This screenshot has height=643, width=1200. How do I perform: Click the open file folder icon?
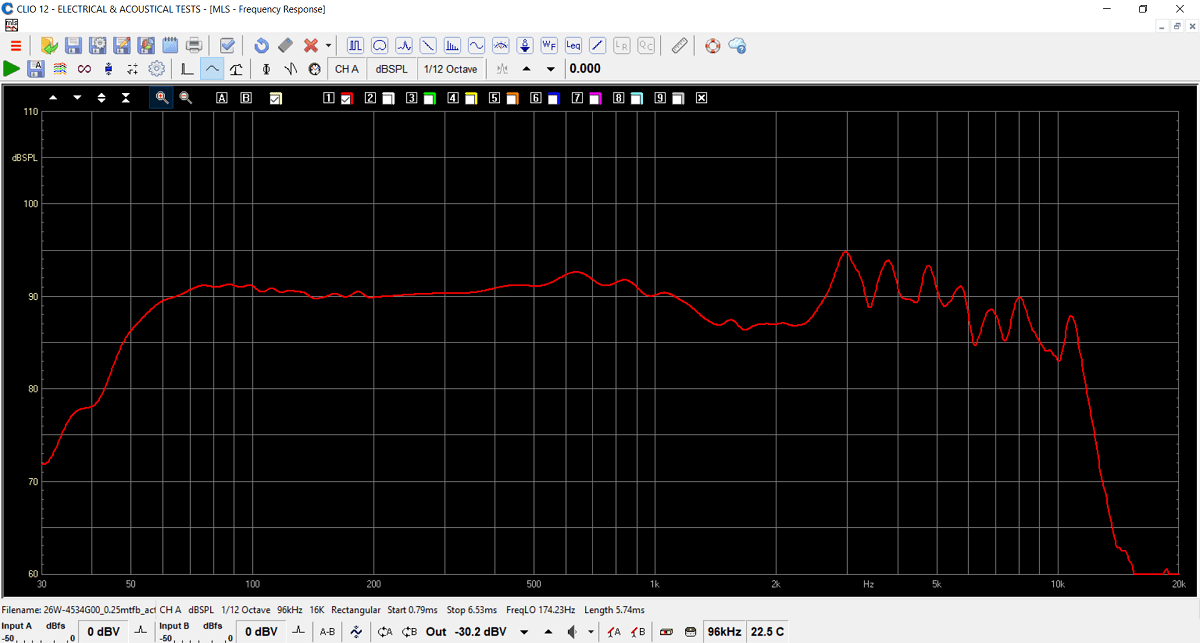click(x=49, y=46)
